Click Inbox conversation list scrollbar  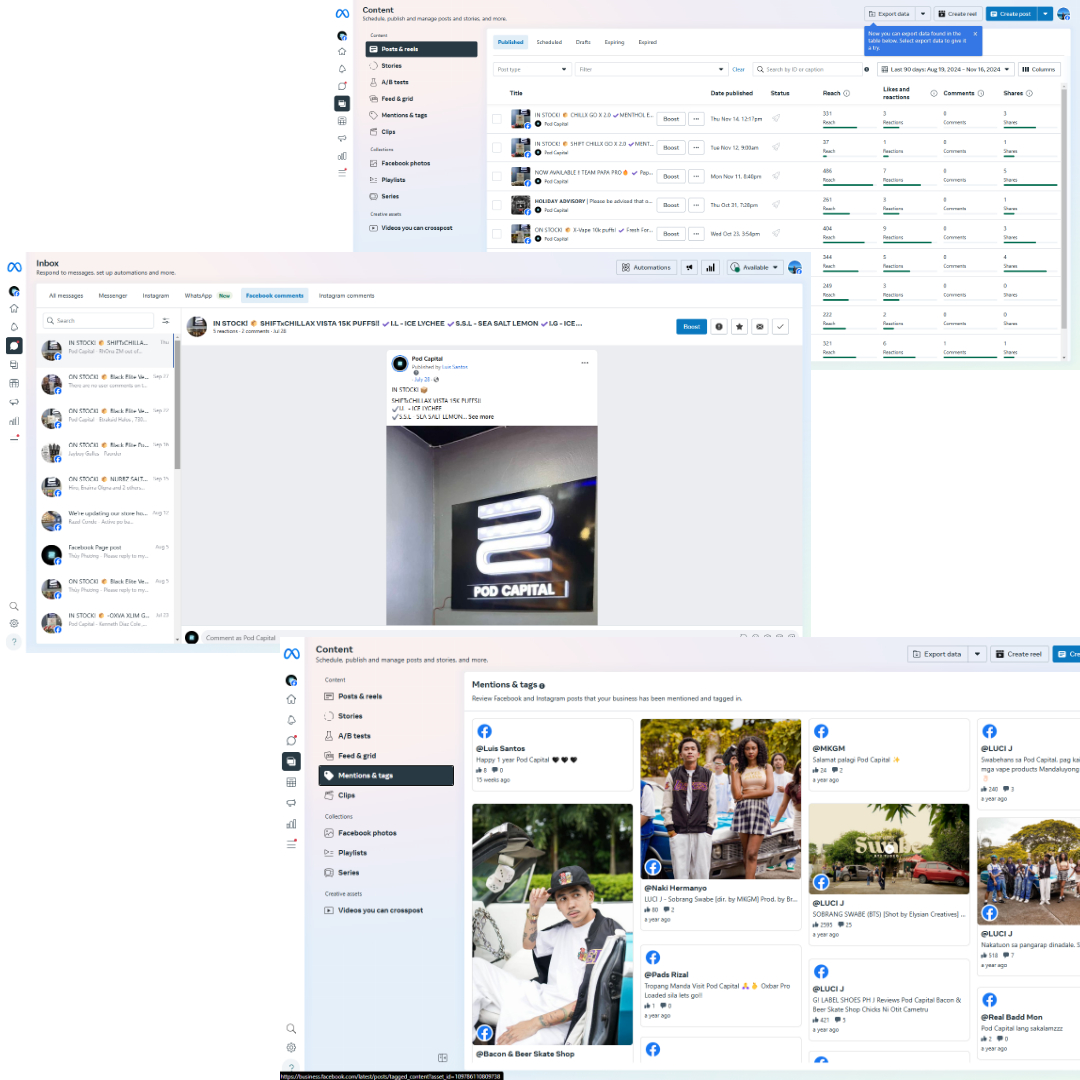[177, 403]
